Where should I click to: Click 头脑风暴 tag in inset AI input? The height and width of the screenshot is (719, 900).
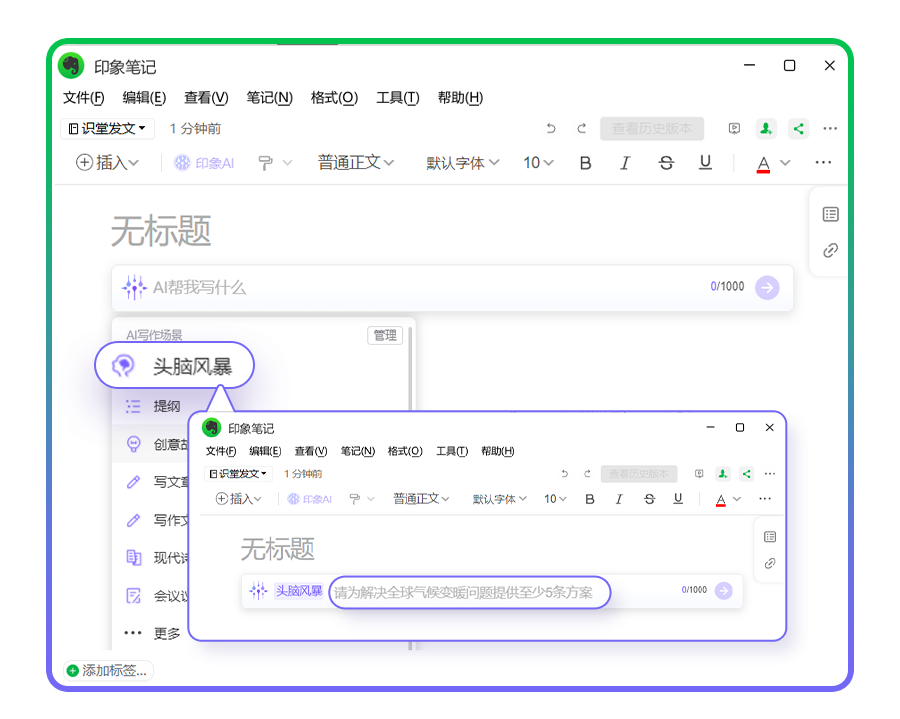298,590
